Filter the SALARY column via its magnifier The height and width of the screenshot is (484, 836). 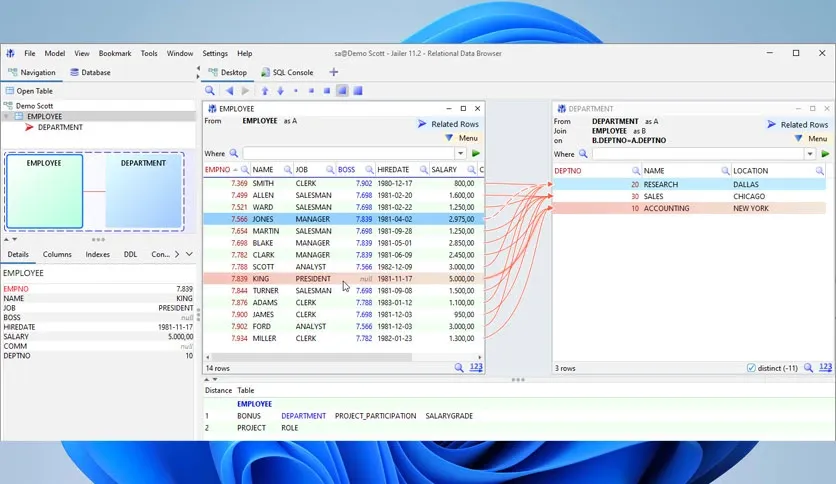point(471,170)
